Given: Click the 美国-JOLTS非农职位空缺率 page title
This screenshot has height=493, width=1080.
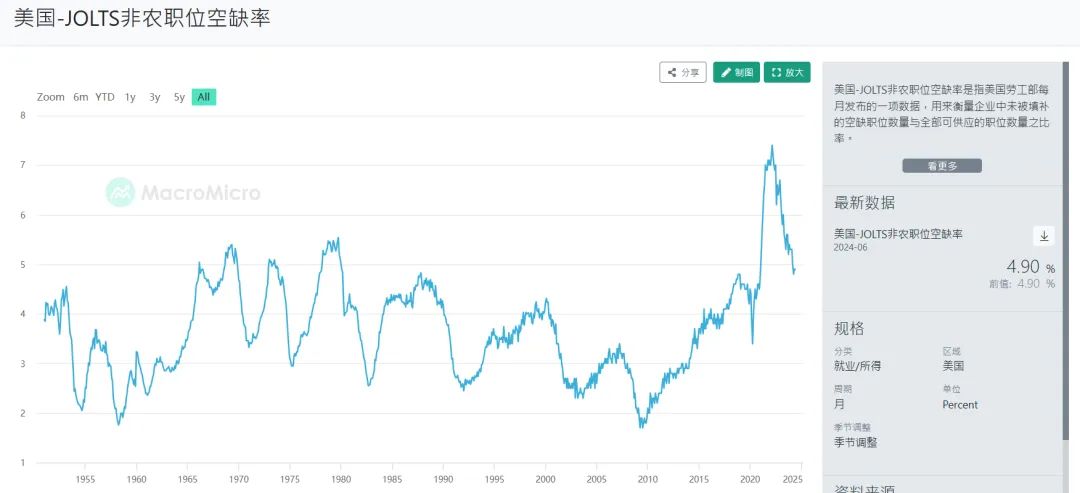Looking at the screenshot, I should point(143,19).
